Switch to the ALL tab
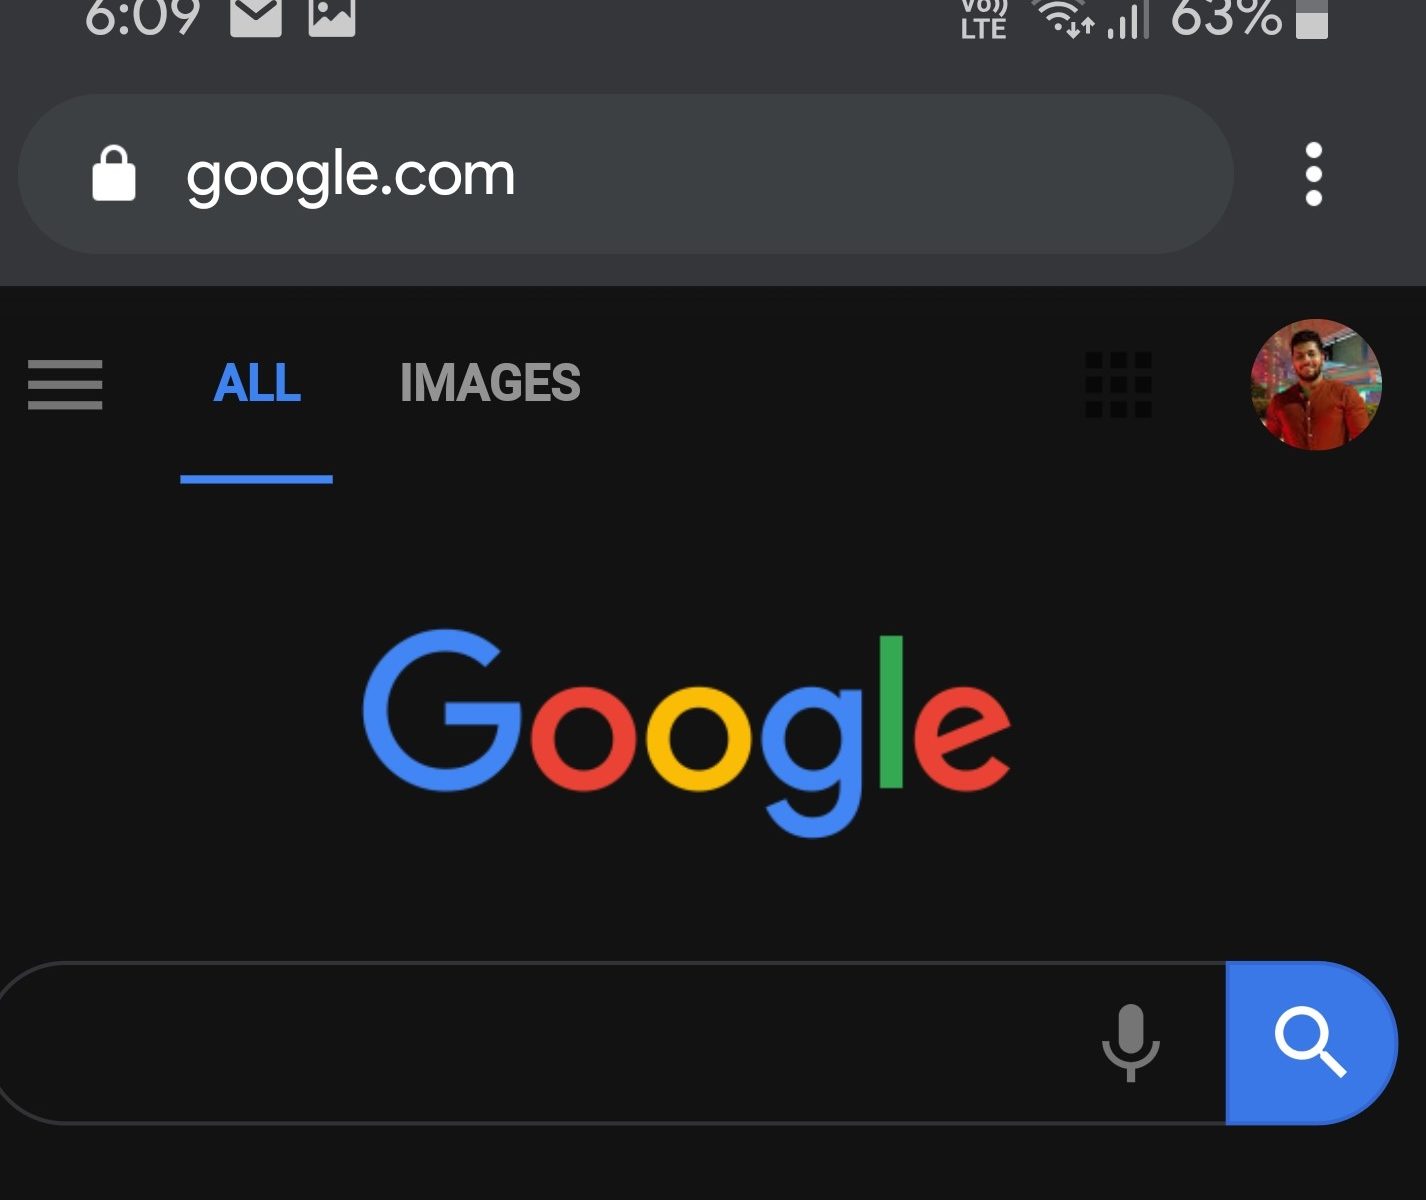Viewport: 1426px width, 1200px height. click(257, 383)
